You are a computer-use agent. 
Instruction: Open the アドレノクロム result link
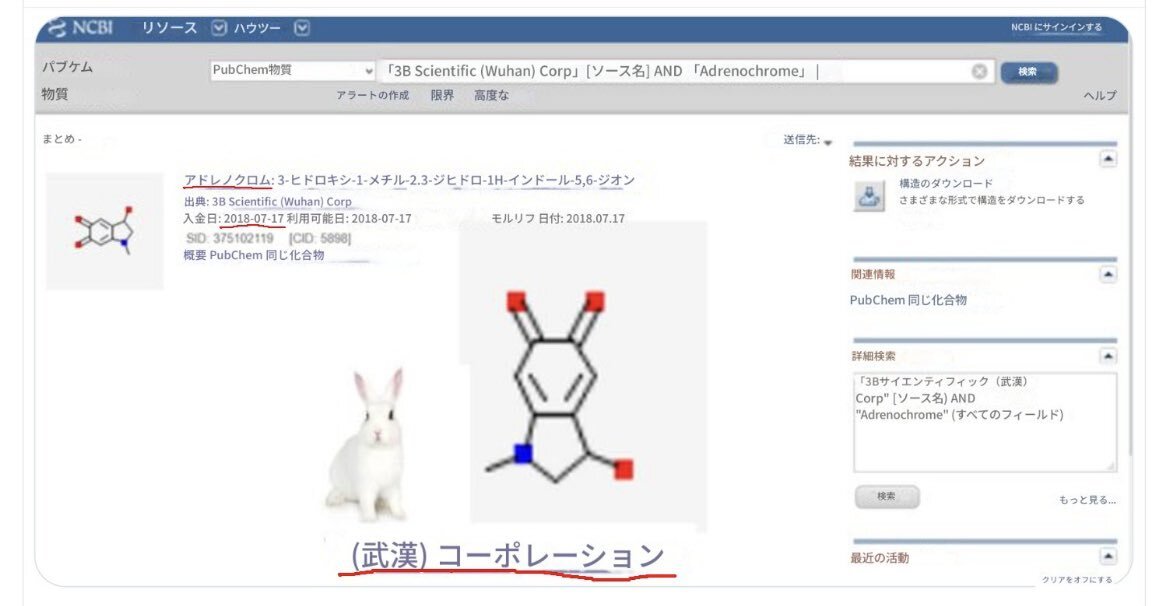tap(228, 180)
